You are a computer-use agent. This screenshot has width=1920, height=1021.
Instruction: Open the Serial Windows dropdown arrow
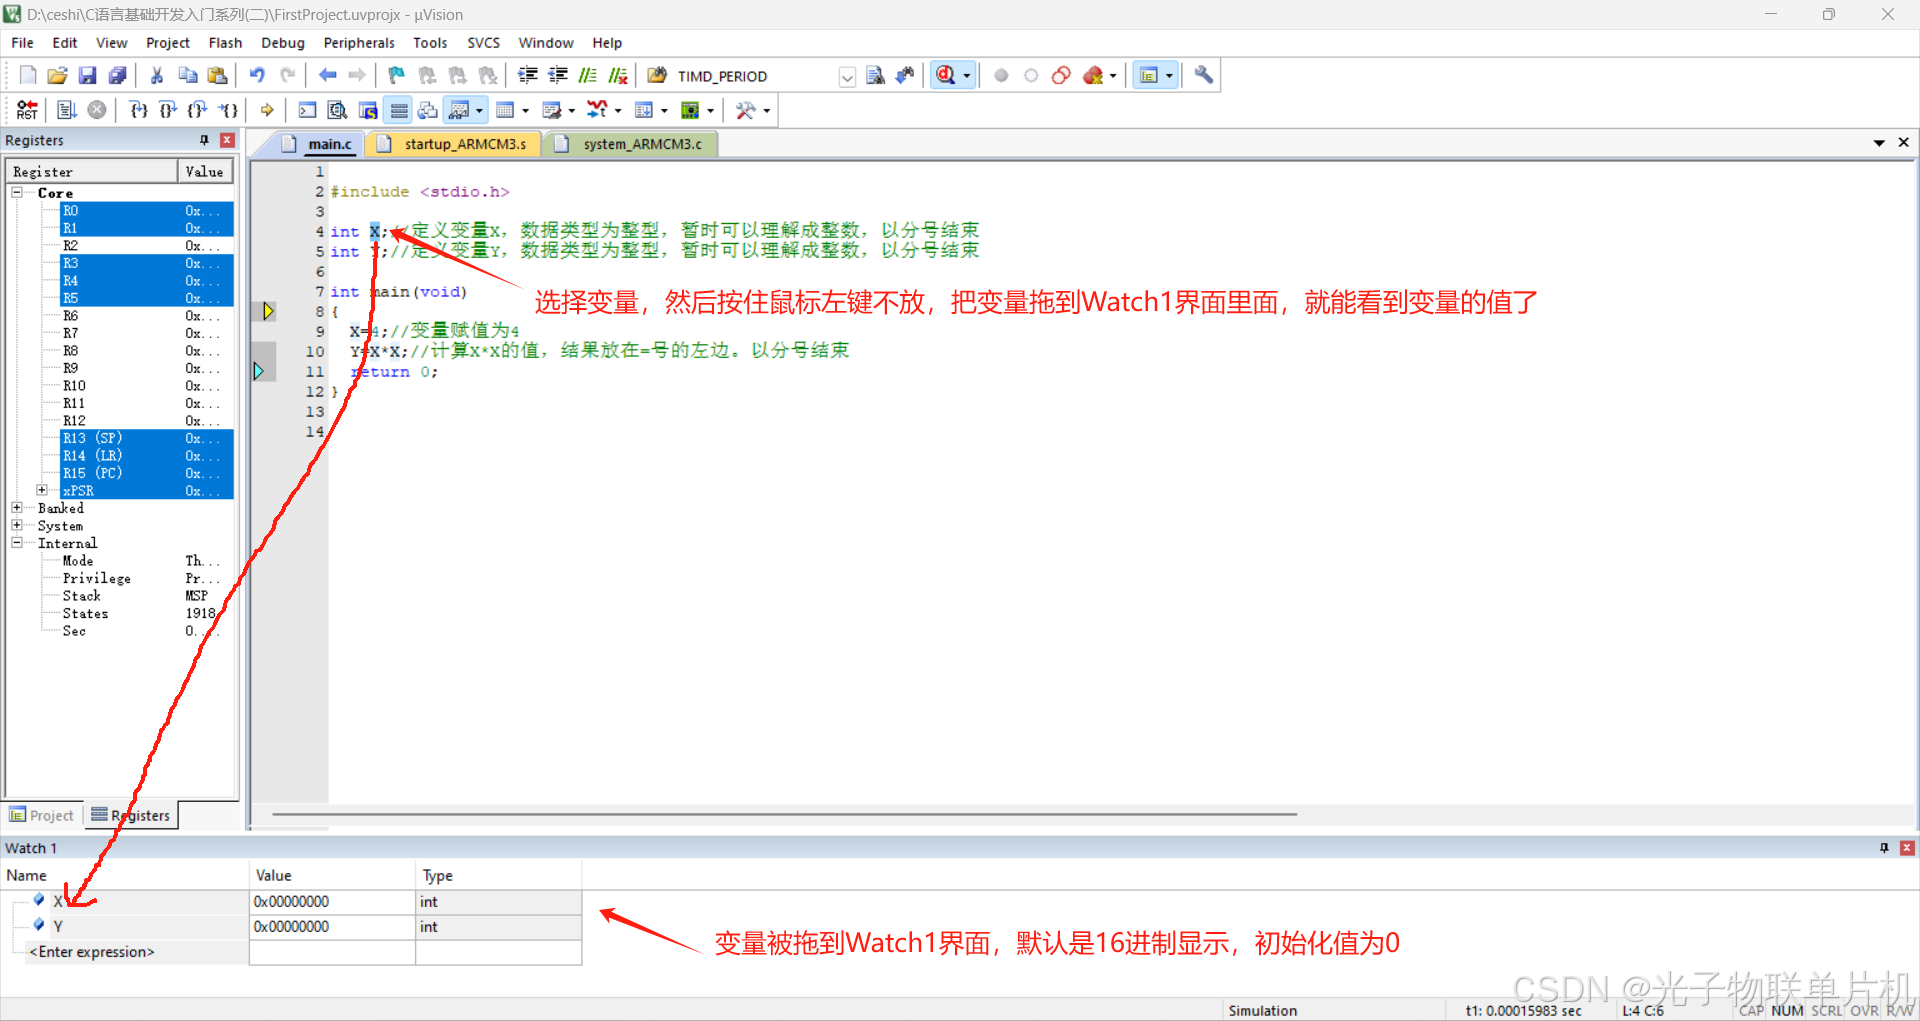click(x=572, y=111)
